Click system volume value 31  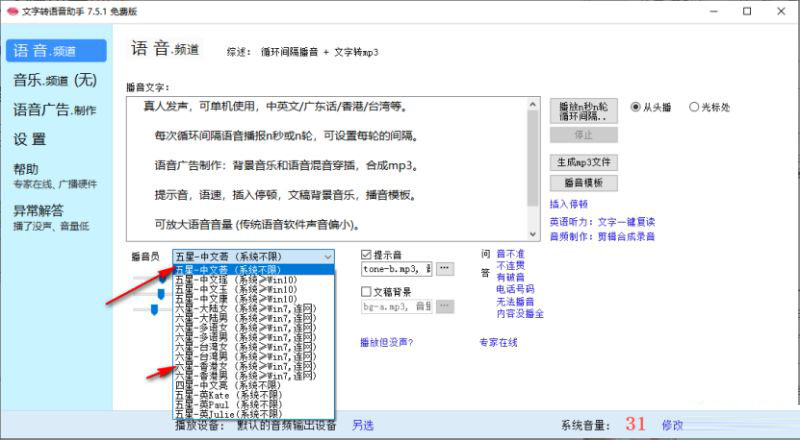[635, 424]
